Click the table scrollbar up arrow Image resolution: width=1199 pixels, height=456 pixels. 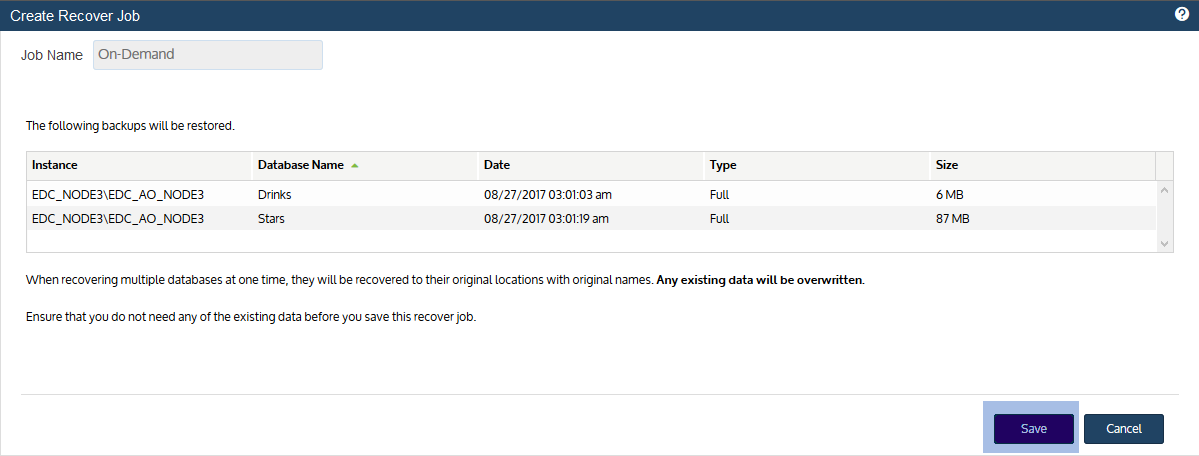tap(1164, 190)
